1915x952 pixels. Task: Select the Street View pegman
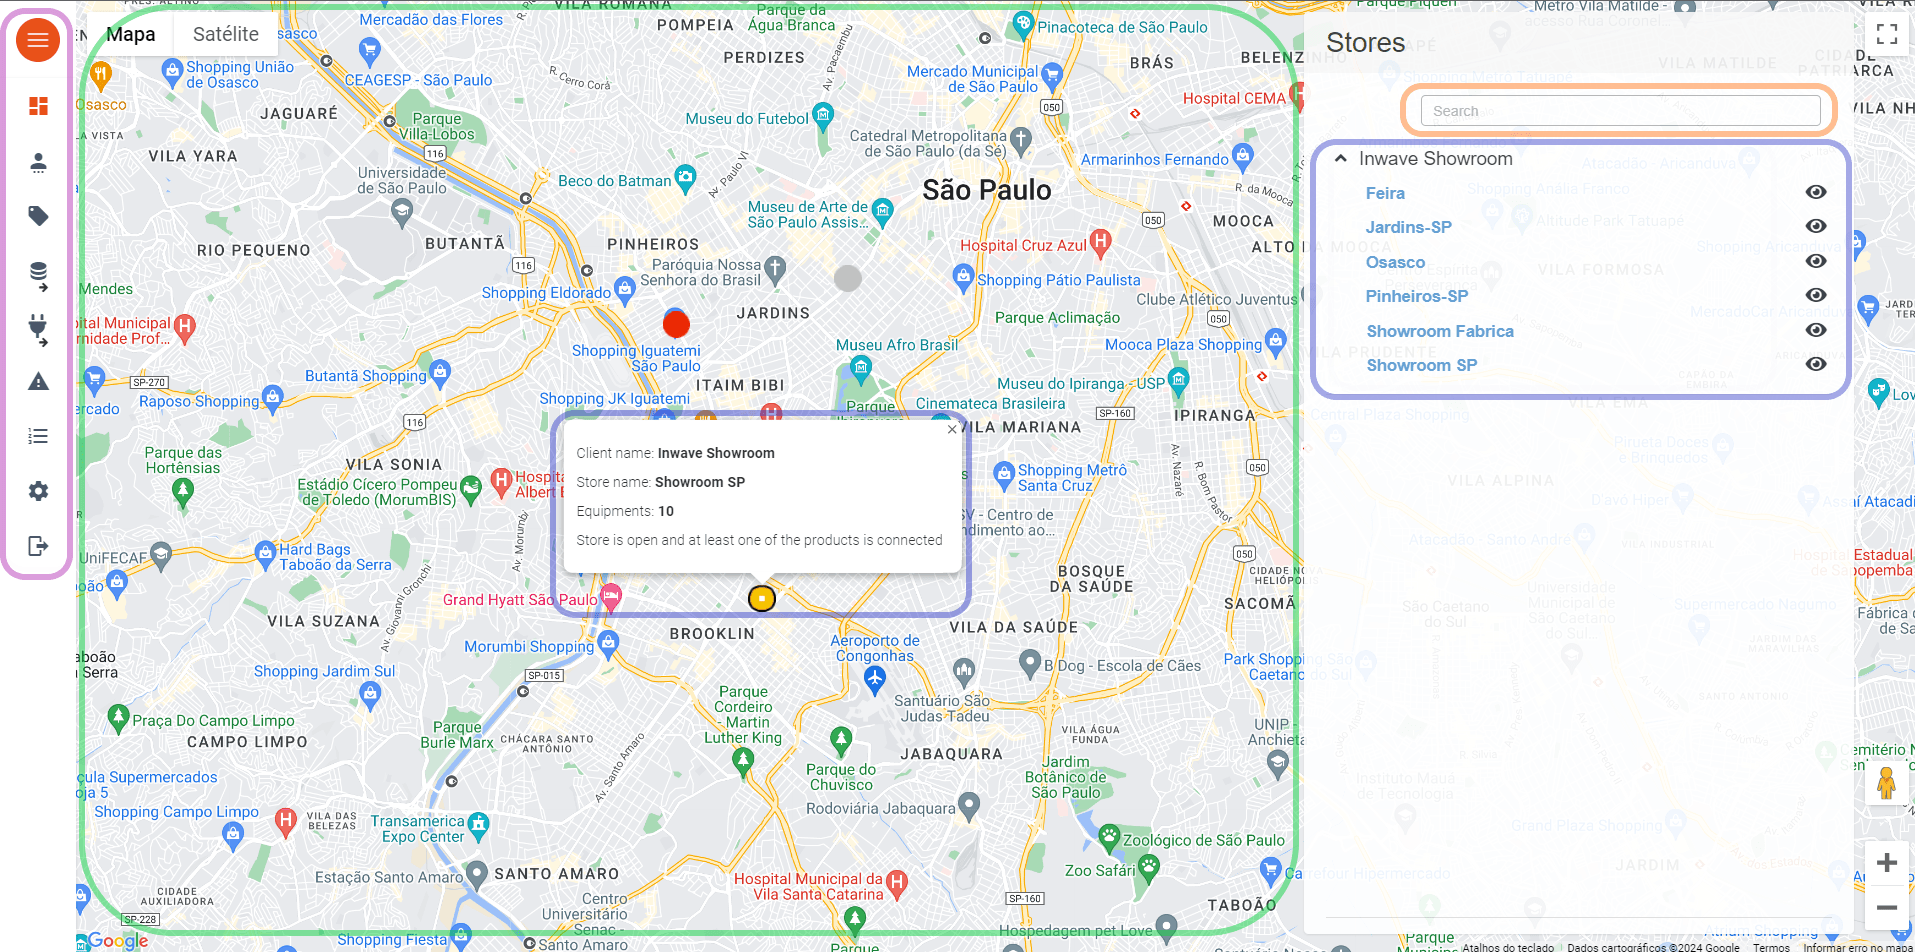click(x=1886, y=782)
